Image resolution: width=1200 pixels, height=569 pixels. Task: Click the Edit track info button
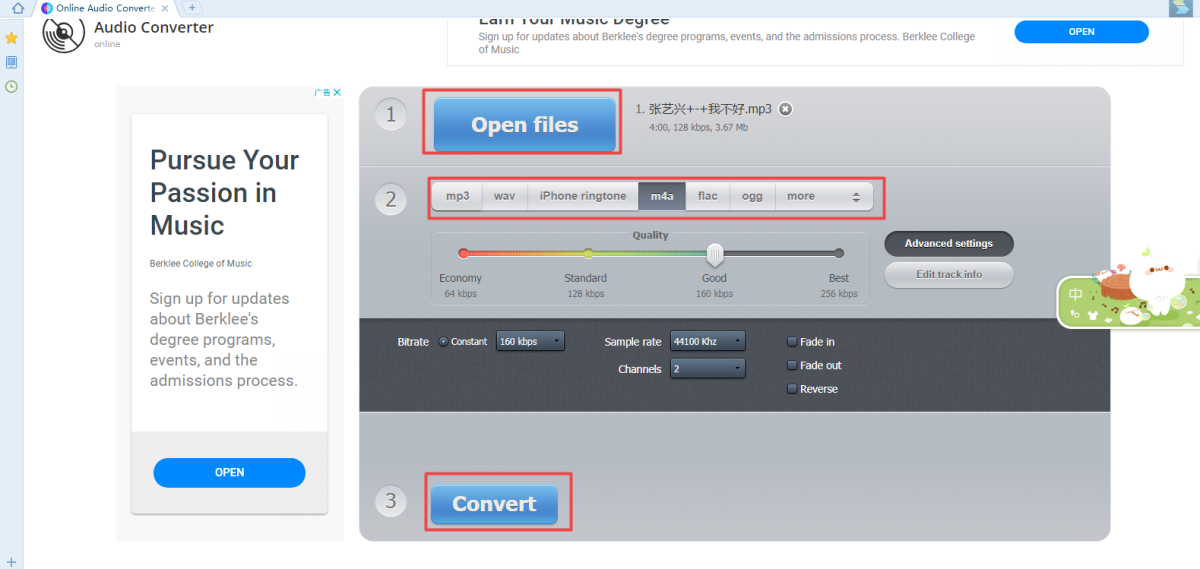949,274
